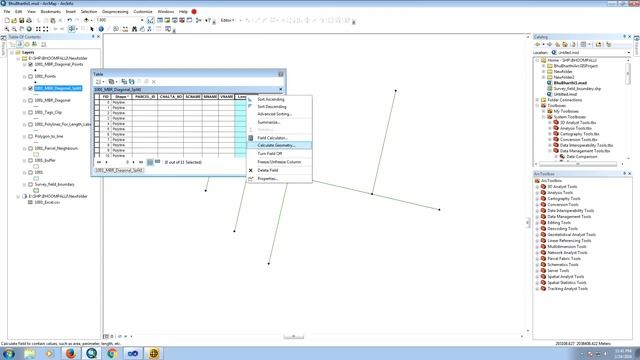Screen dimensions: 640x360
Task: Click Catalog horizontal scrollbar
Action: pos(577,164)
